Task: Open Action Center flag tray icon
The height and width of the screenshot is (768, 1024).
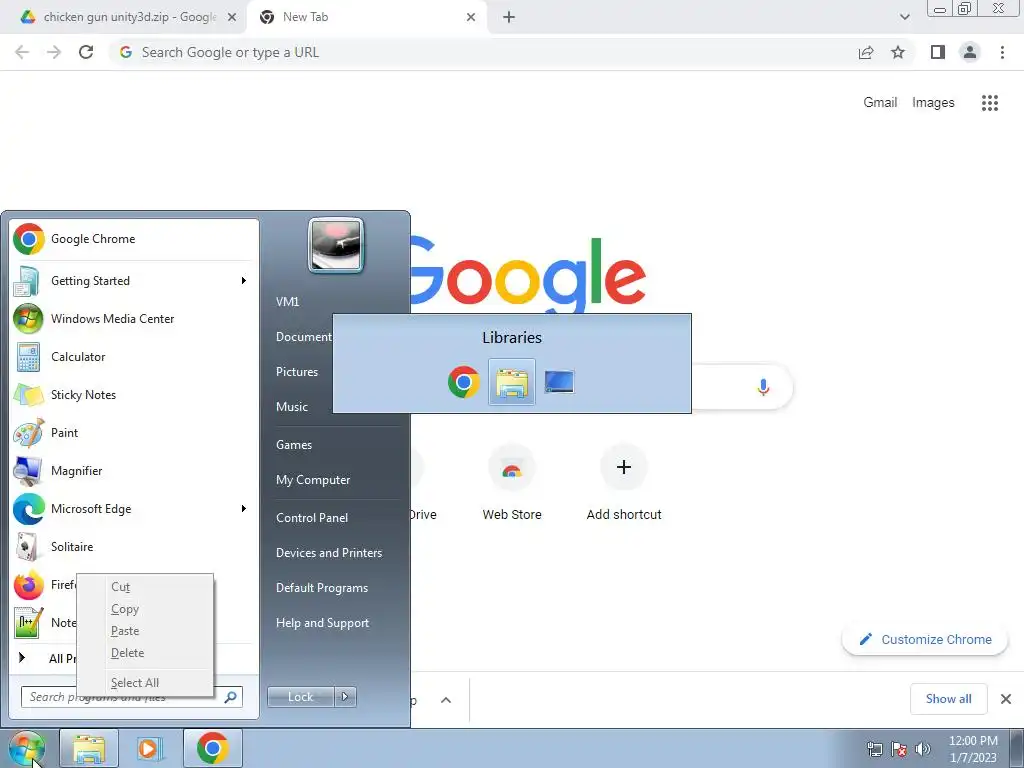Action: point(899,749)
